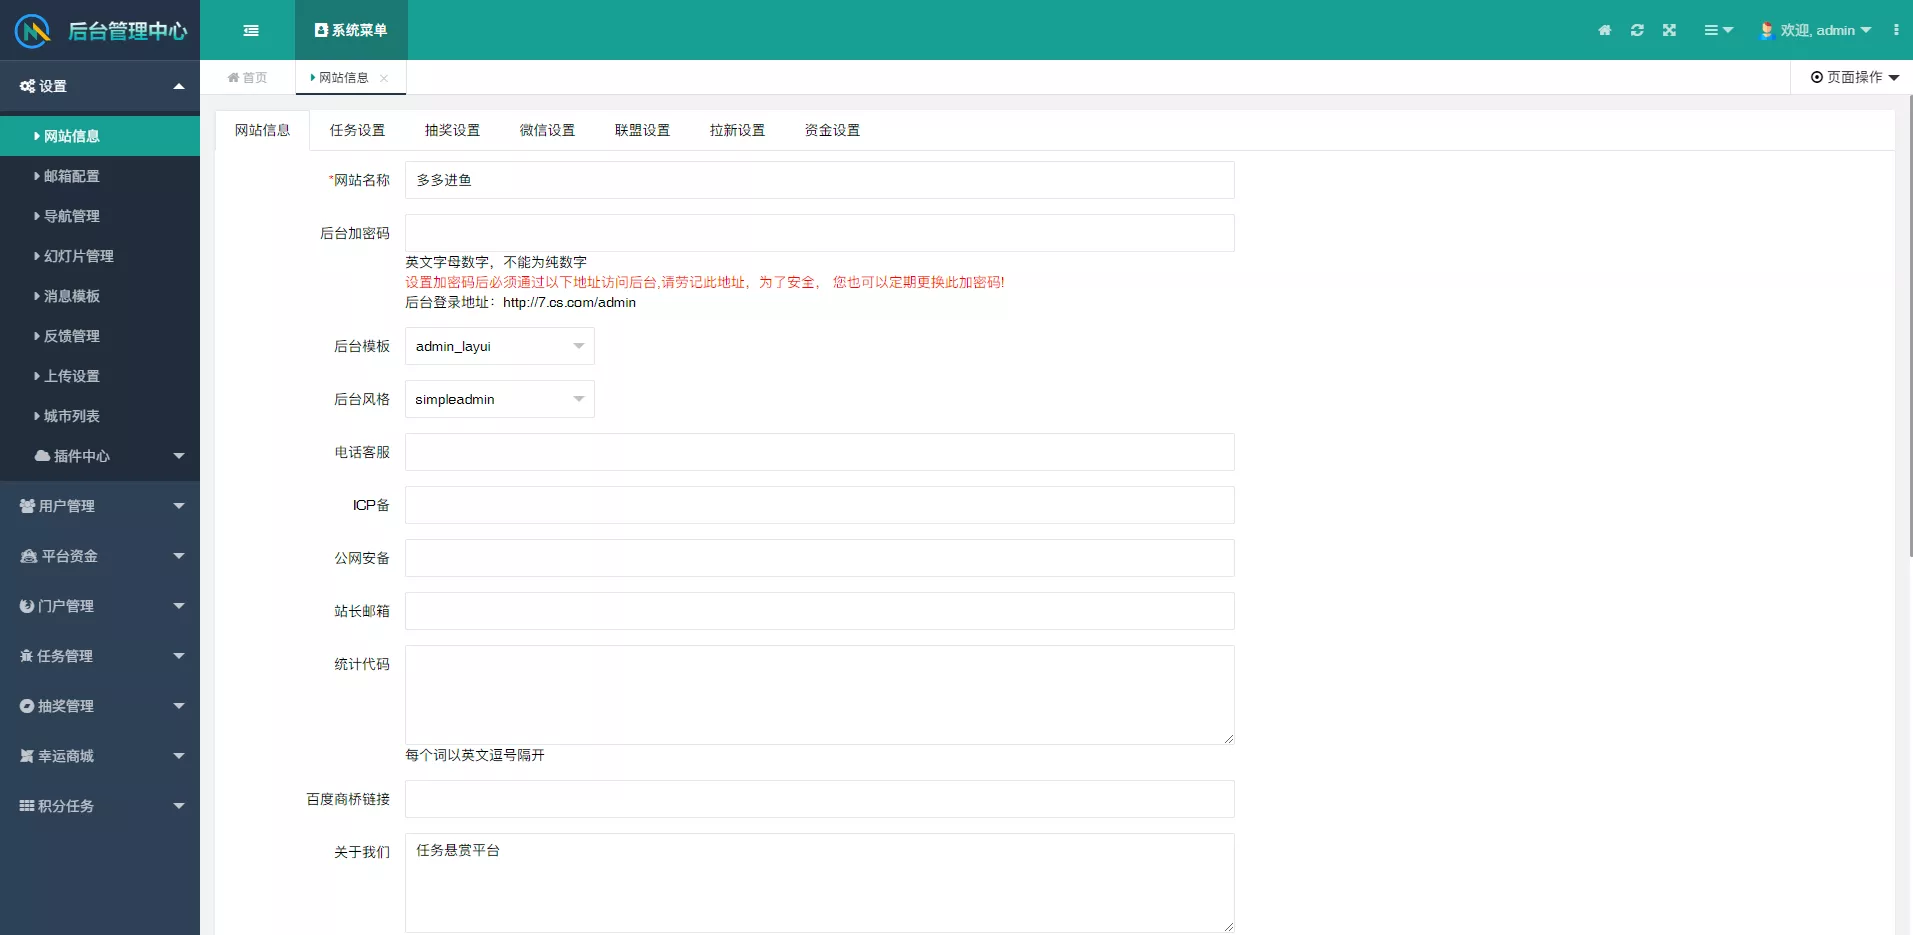Close the 网站信息 page tab
This screenshot has width=1913, height=935.
(384, 78)
